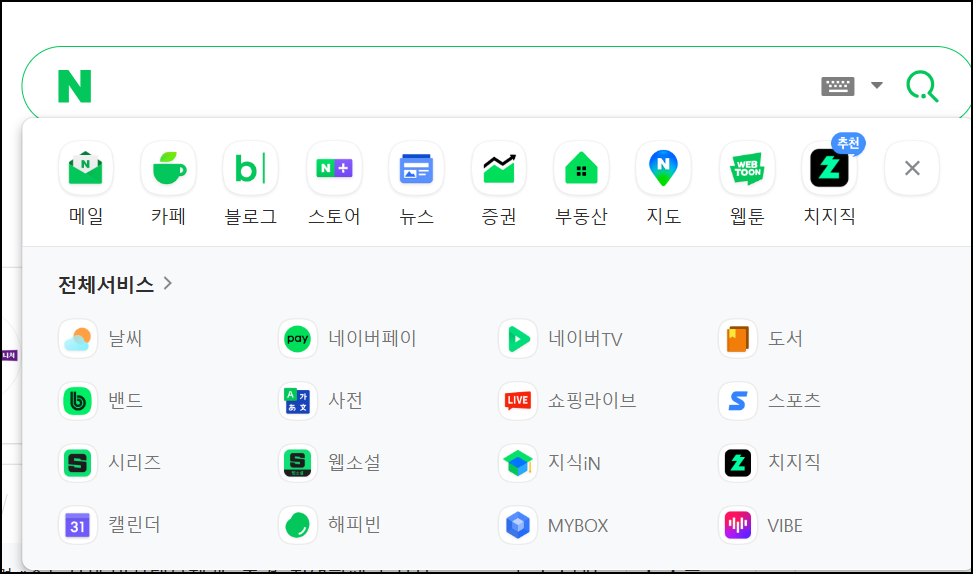973x574 pixels.
Task: Click the MYBOX blue cube icon
Action: pos(518,525)
